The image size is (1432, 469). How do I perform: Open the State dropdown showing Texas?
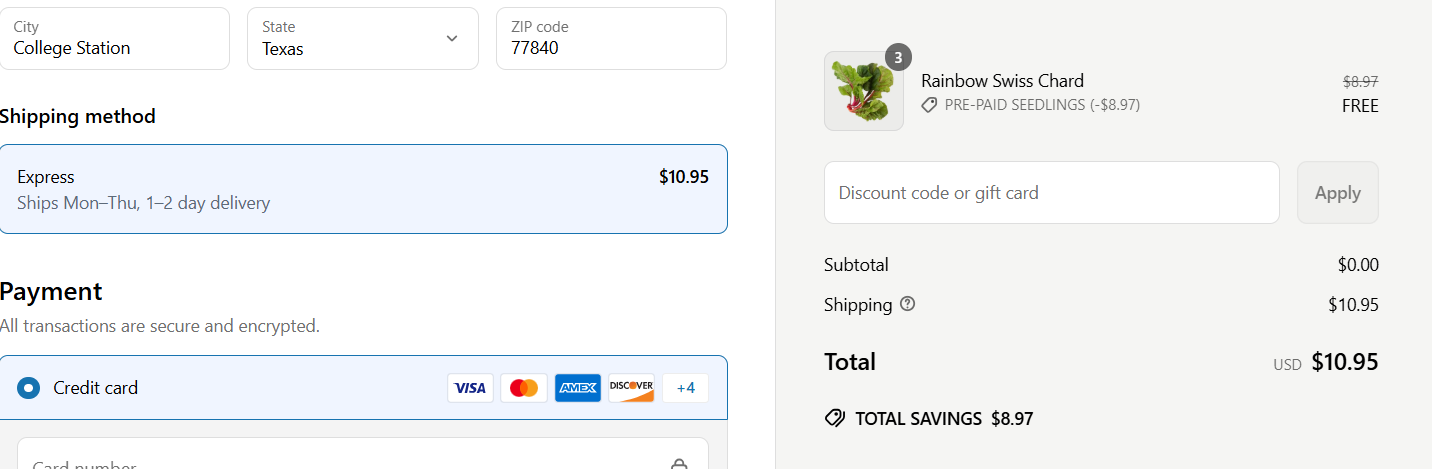tap(363, 39)
